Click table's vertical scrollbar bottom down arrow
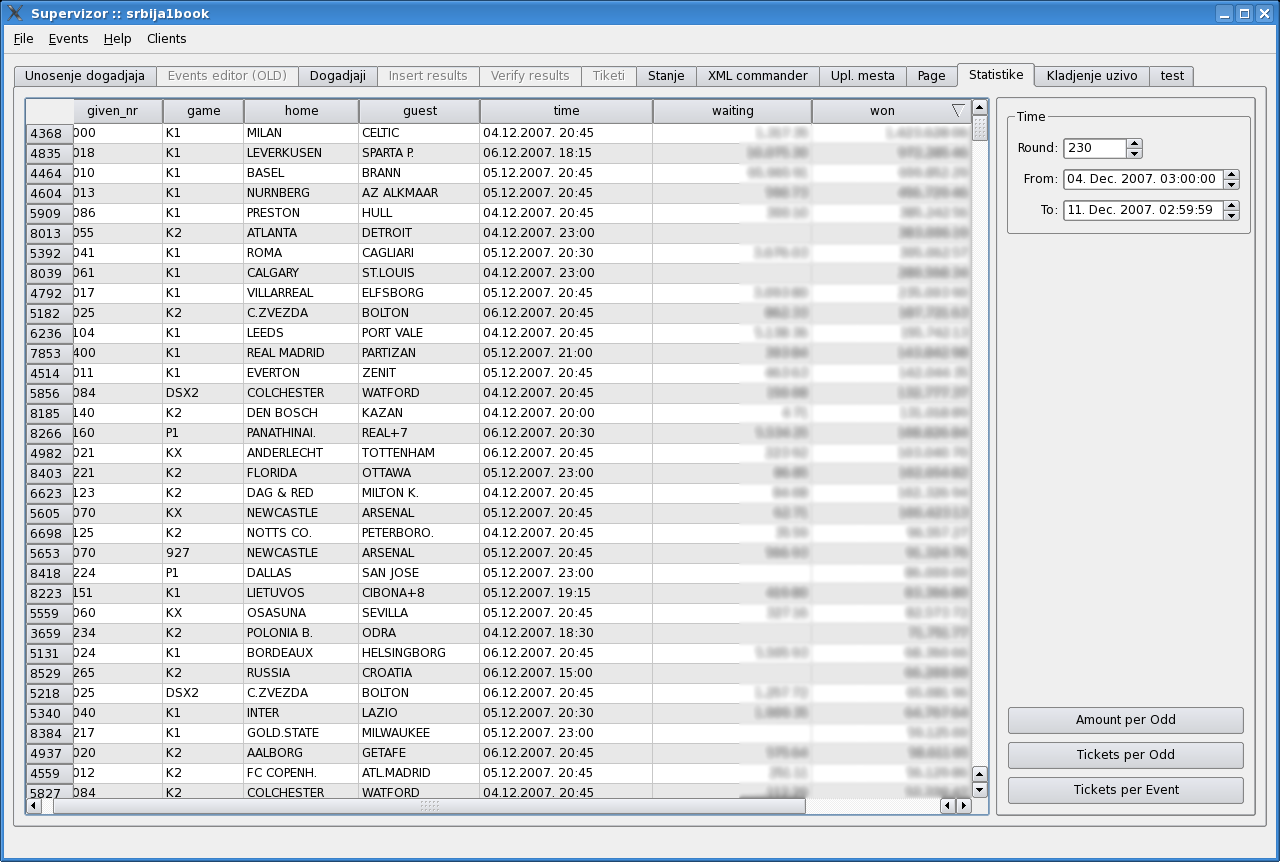 click(979, 789)
